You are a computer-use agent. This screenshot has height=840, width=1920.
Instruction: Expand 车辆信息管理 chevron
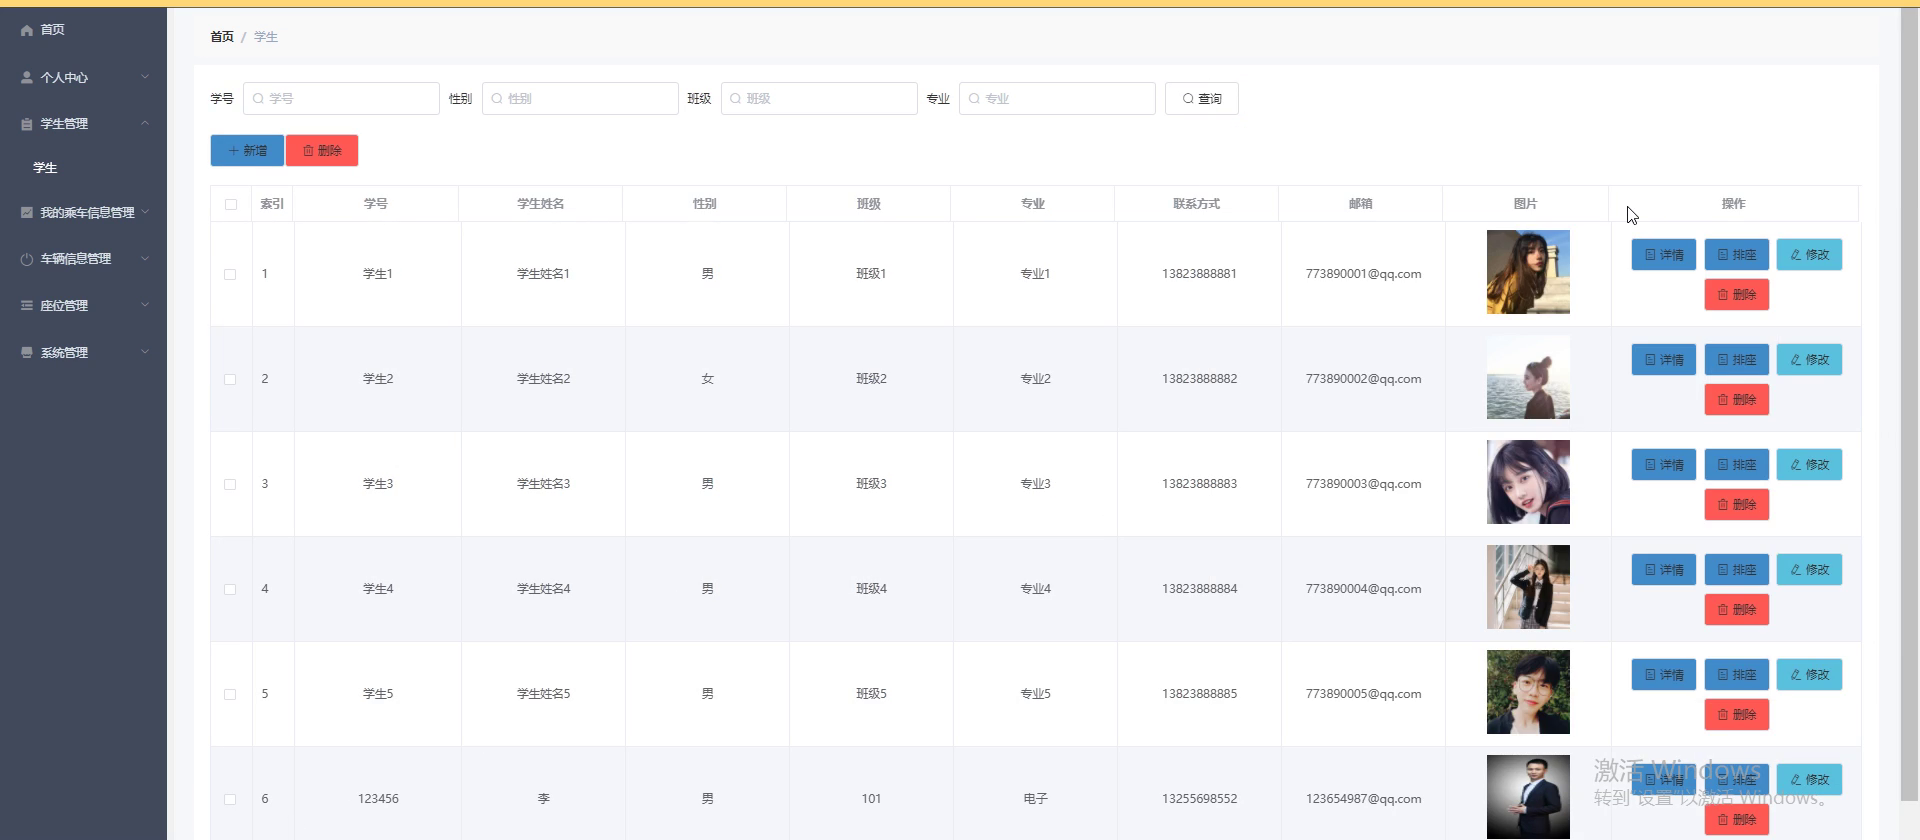[145, 258]
